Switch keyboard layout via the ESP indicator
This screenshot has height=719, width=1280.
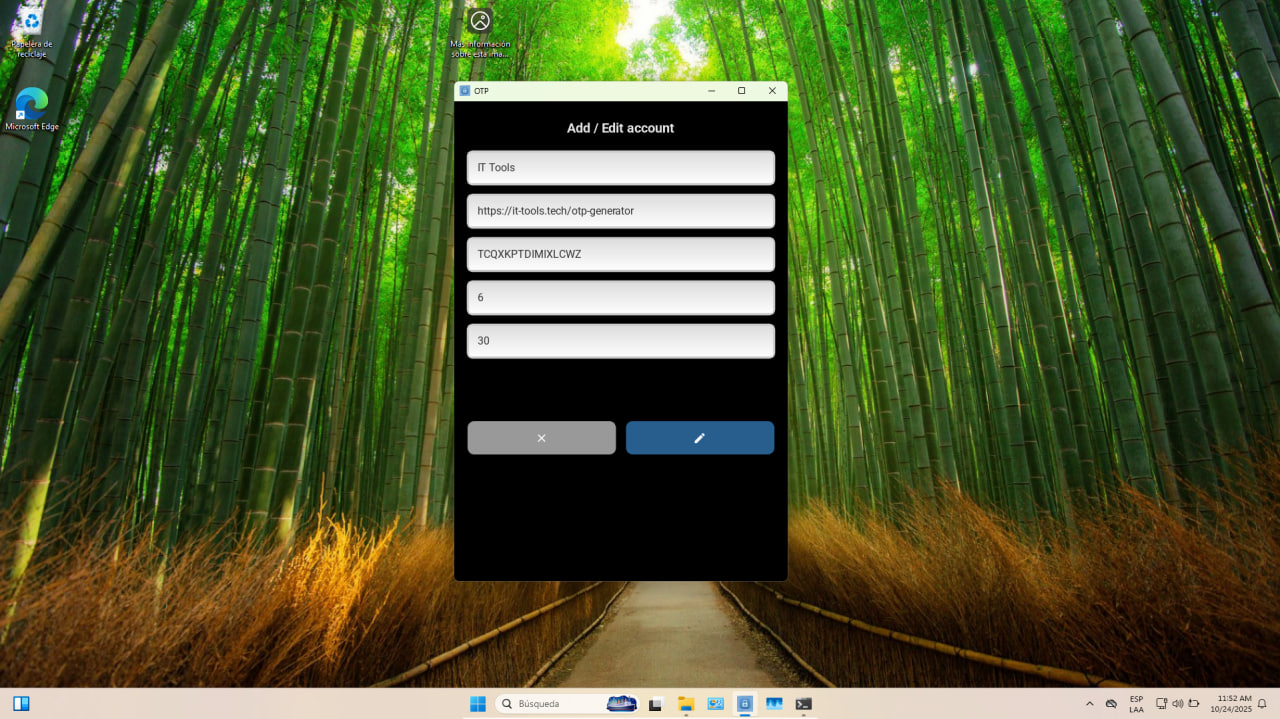(1136, 703)
